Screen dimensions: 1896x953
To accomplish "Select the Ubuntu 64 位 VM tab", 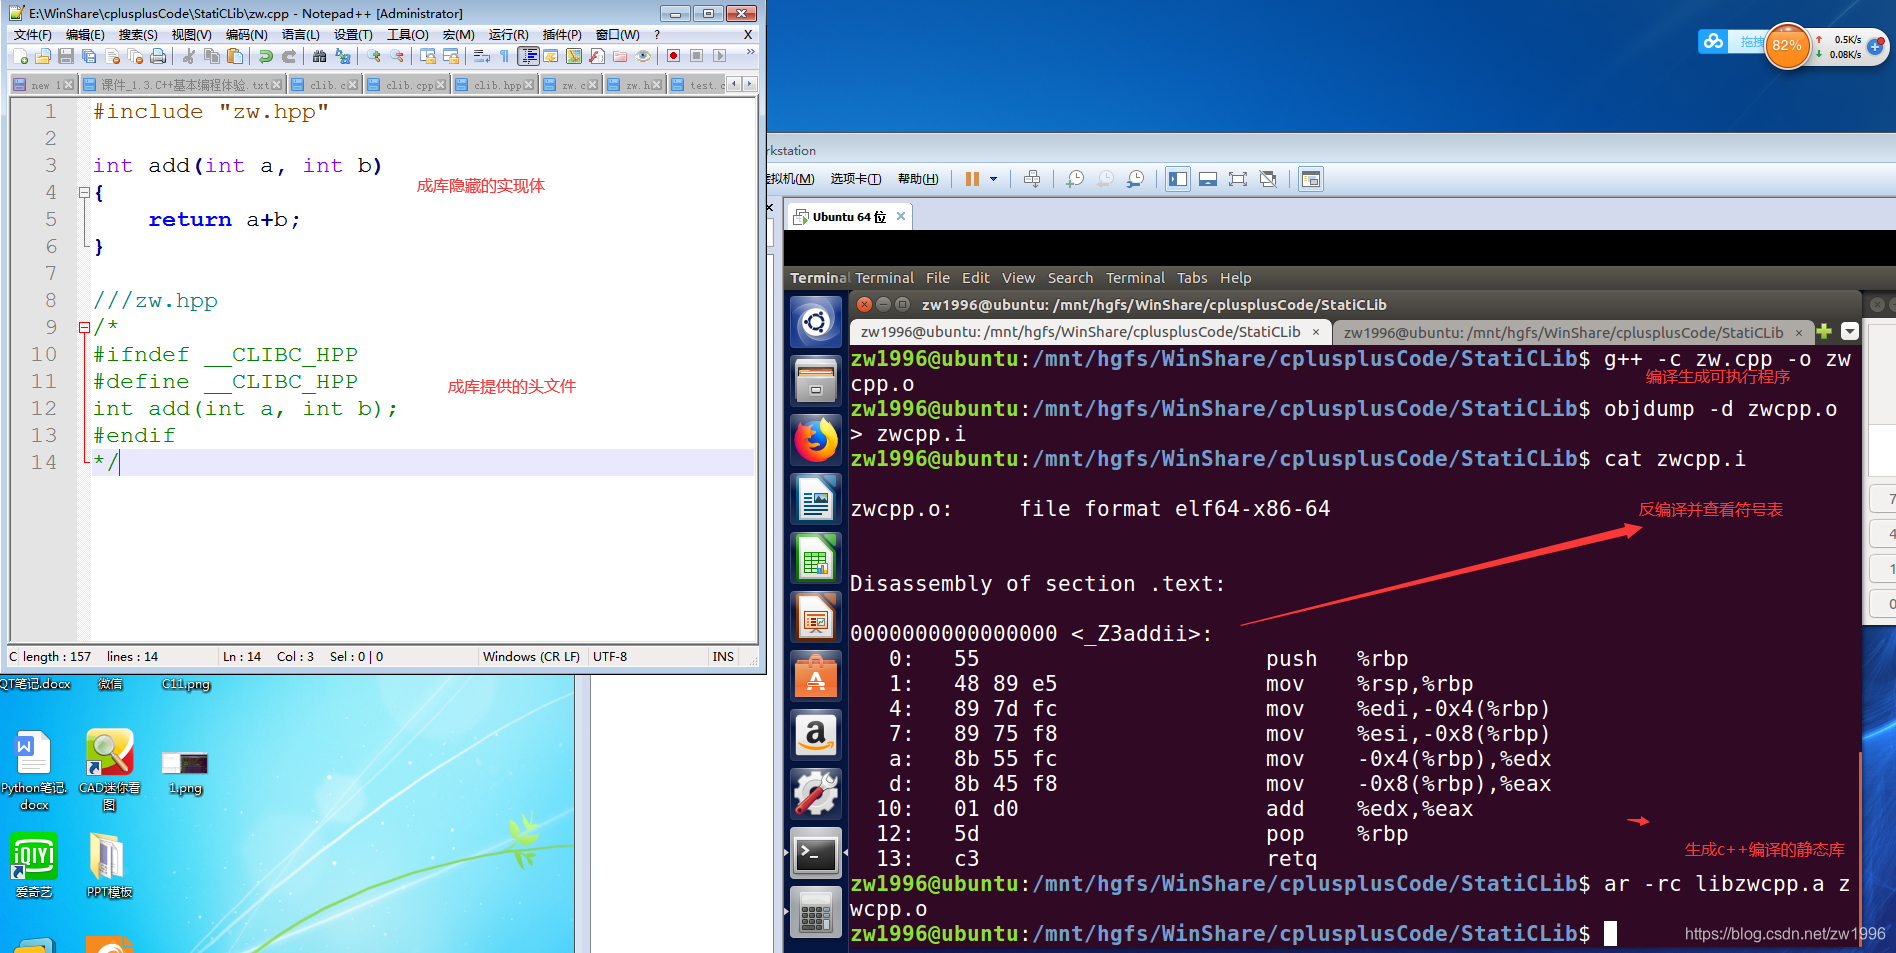I will [x=848, y=217].
